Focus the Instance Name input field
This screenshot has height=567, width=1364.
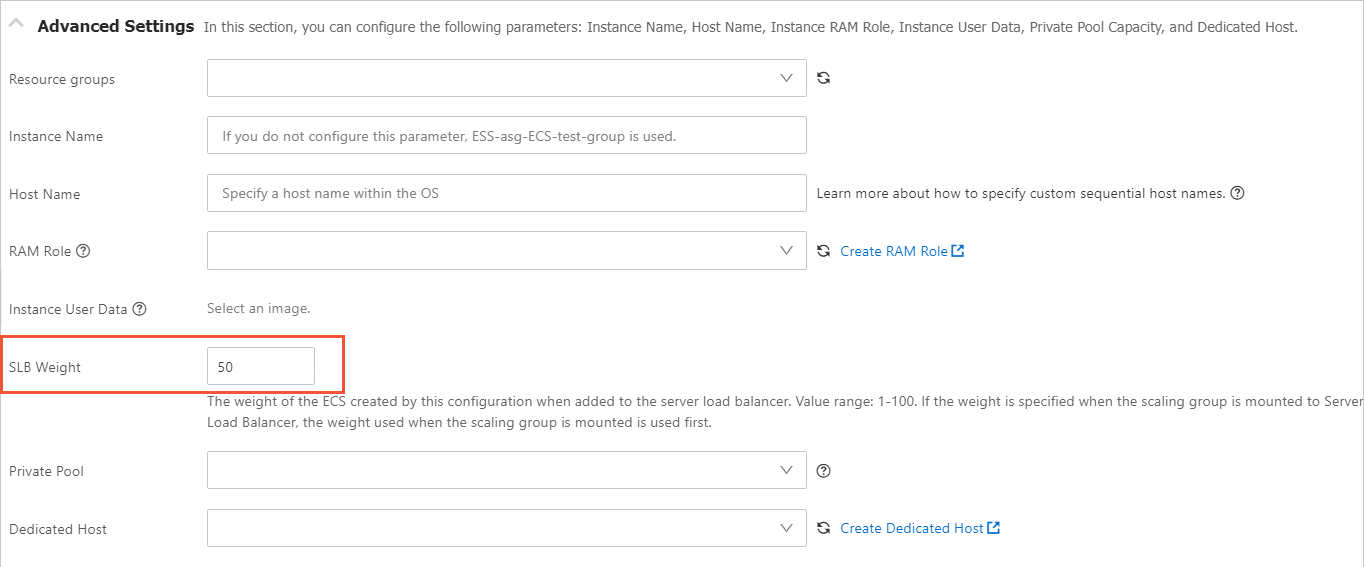tap(506, 136)
